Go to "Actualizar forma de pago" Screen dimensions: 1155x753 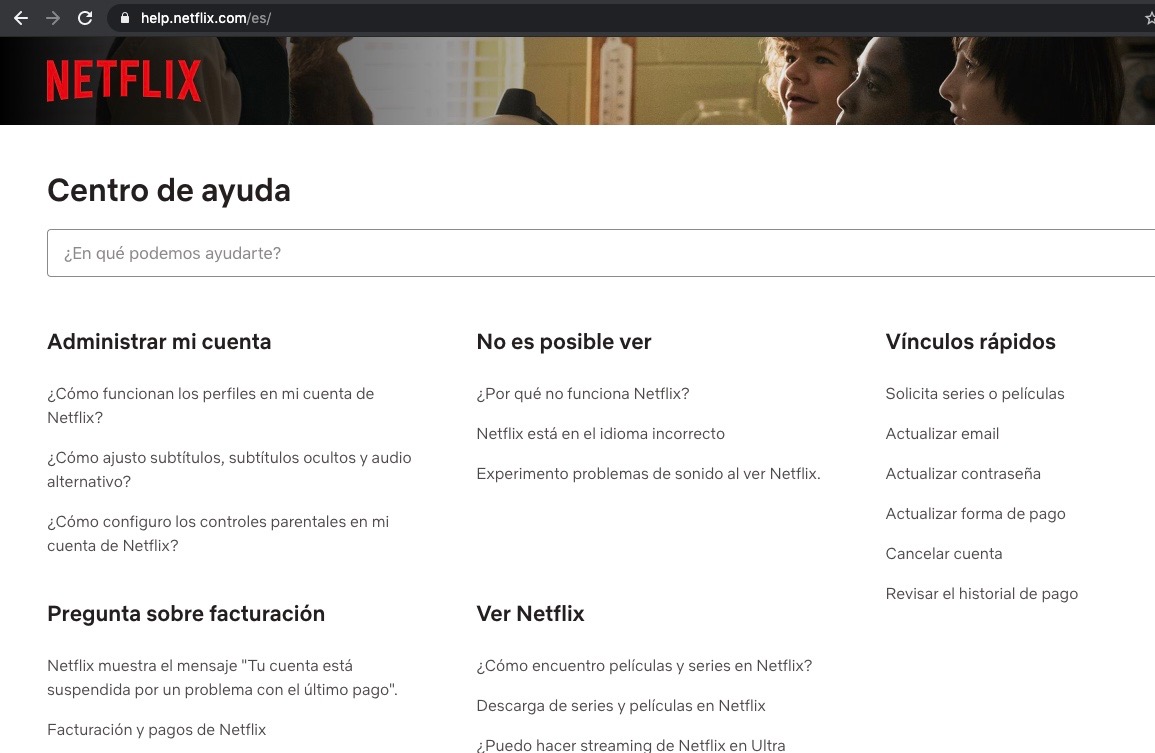click(975, 514)
